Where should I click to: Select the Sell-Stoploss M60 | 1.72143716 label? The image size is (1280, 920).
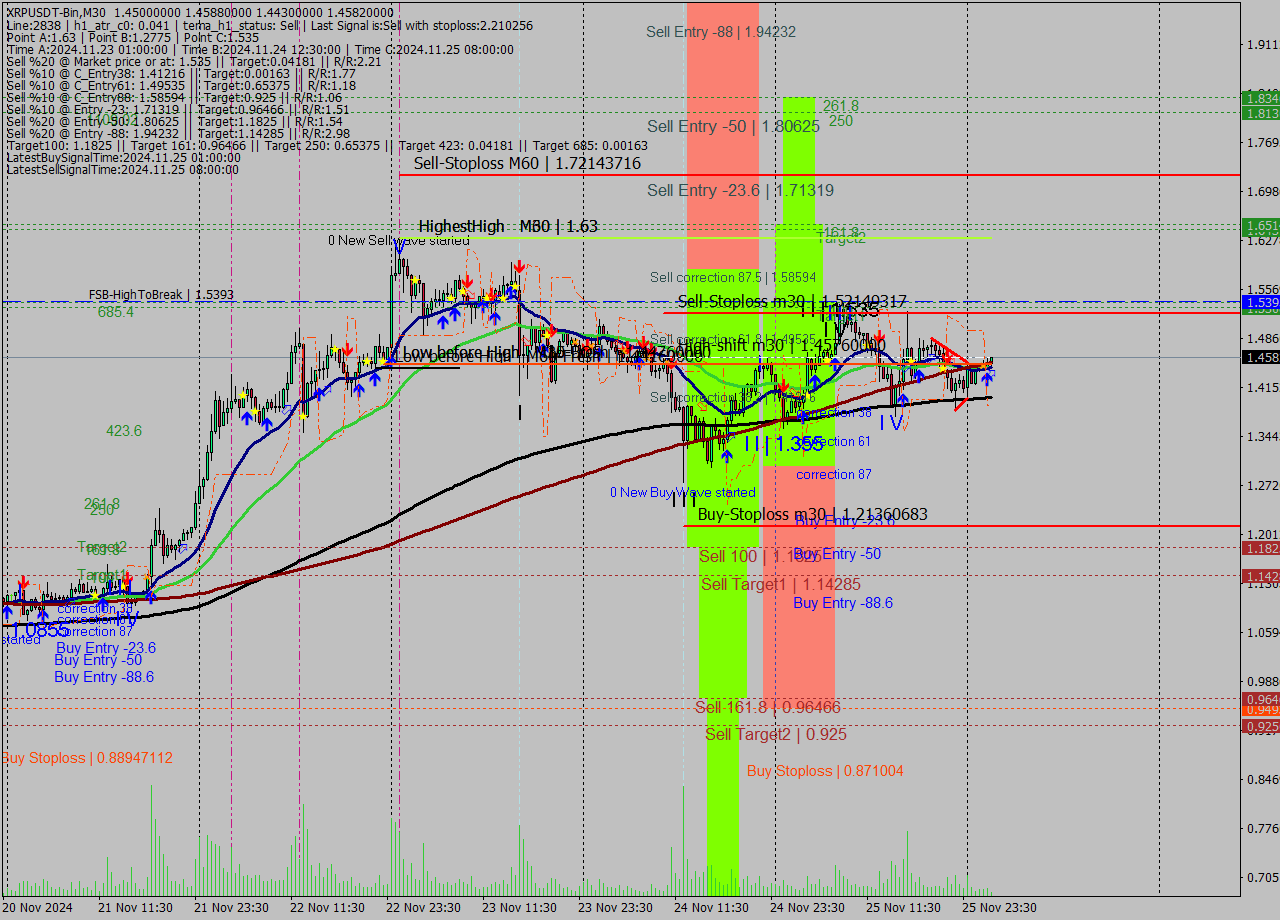pyautogui.click(x=527, y=163)
